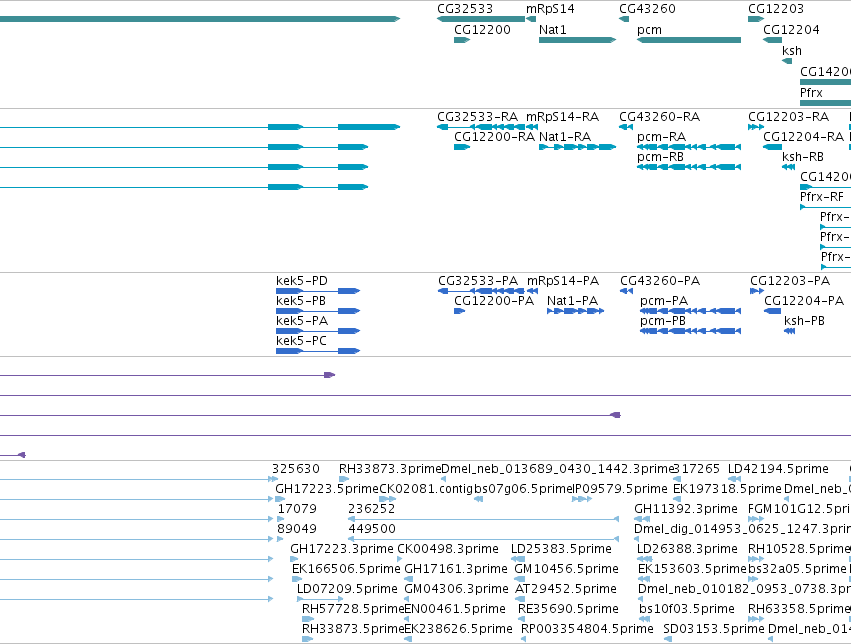Select the LD07209.5prime EST label
This screenshot has width=851, height=644.
coord(347,589)
